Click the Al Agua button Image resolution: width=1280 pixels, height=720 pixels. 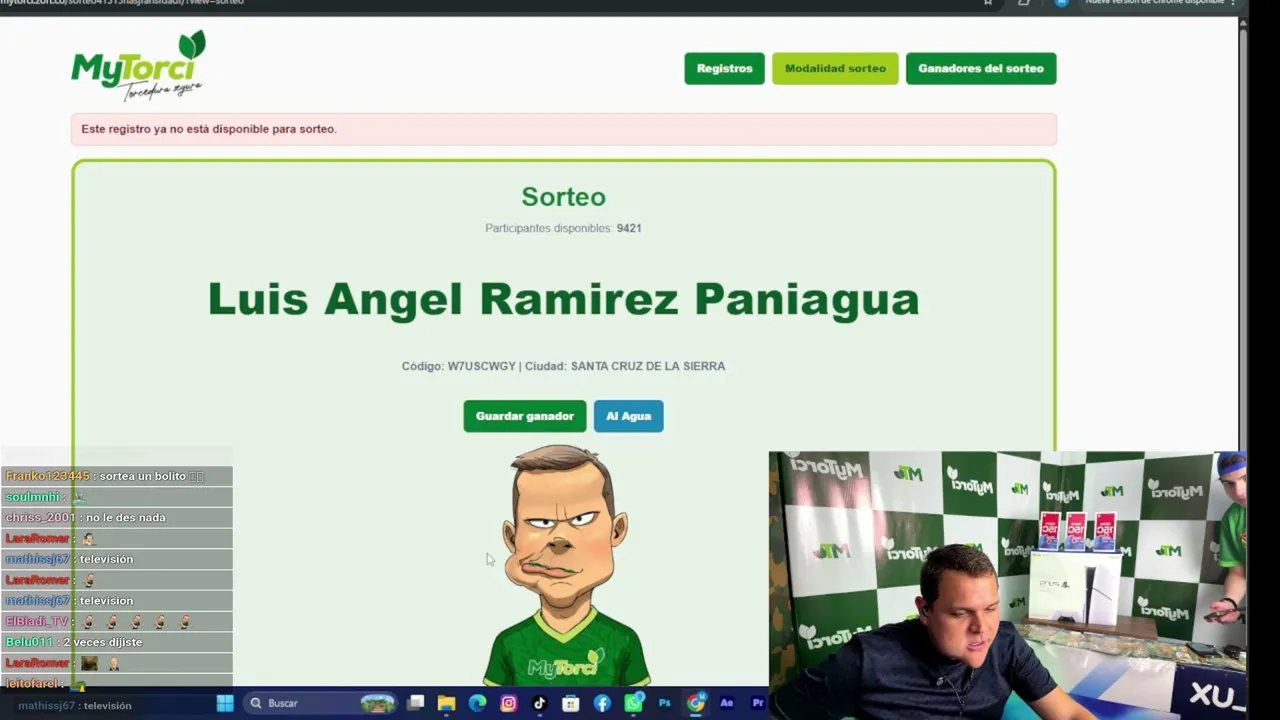[628, 416]
